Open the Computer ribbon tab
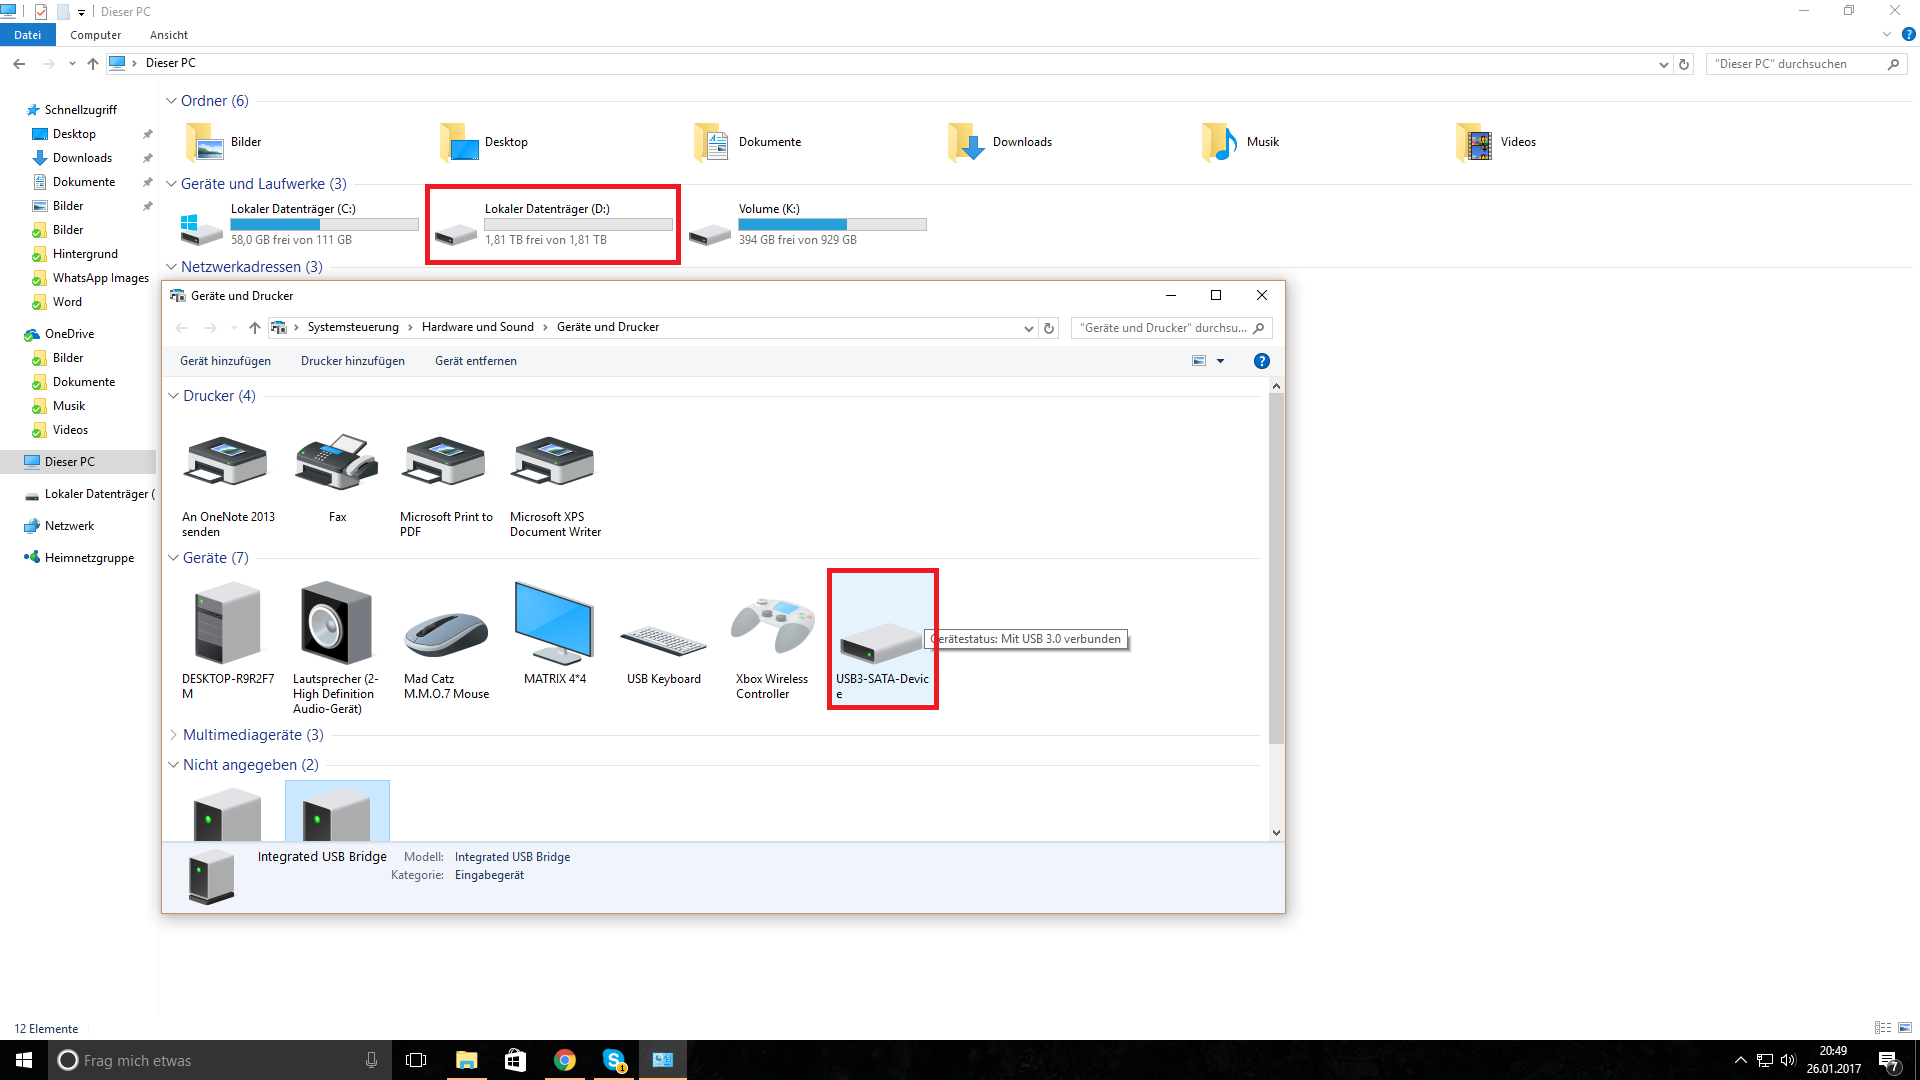Image resolution: width=1920 pixels, height=1080 pixels. 95,35
